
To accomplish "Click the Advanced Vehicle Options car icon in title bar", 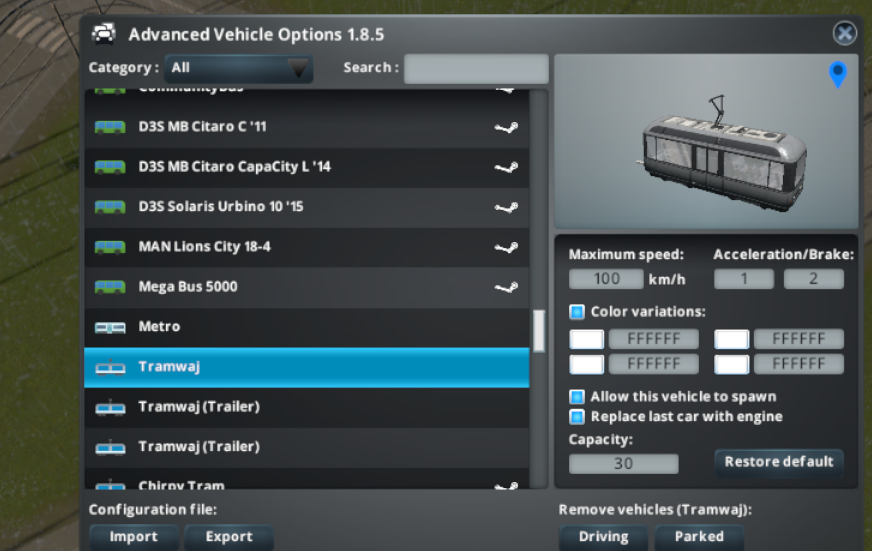I will tap(103, 34).
